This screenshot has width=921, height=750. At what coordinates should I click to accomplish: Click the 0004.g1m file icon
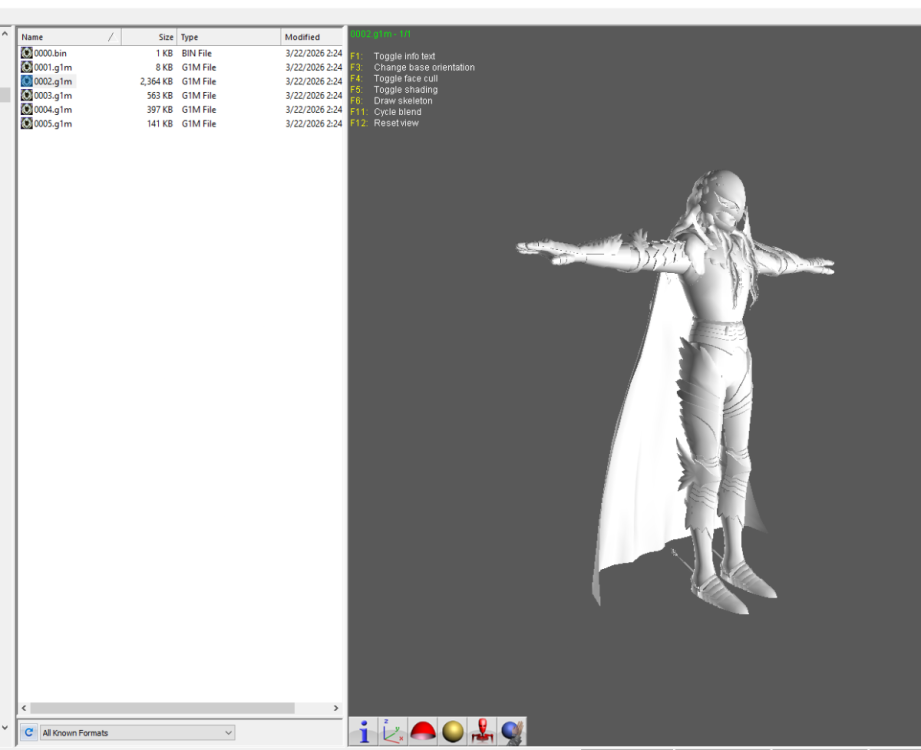[26, 109]
